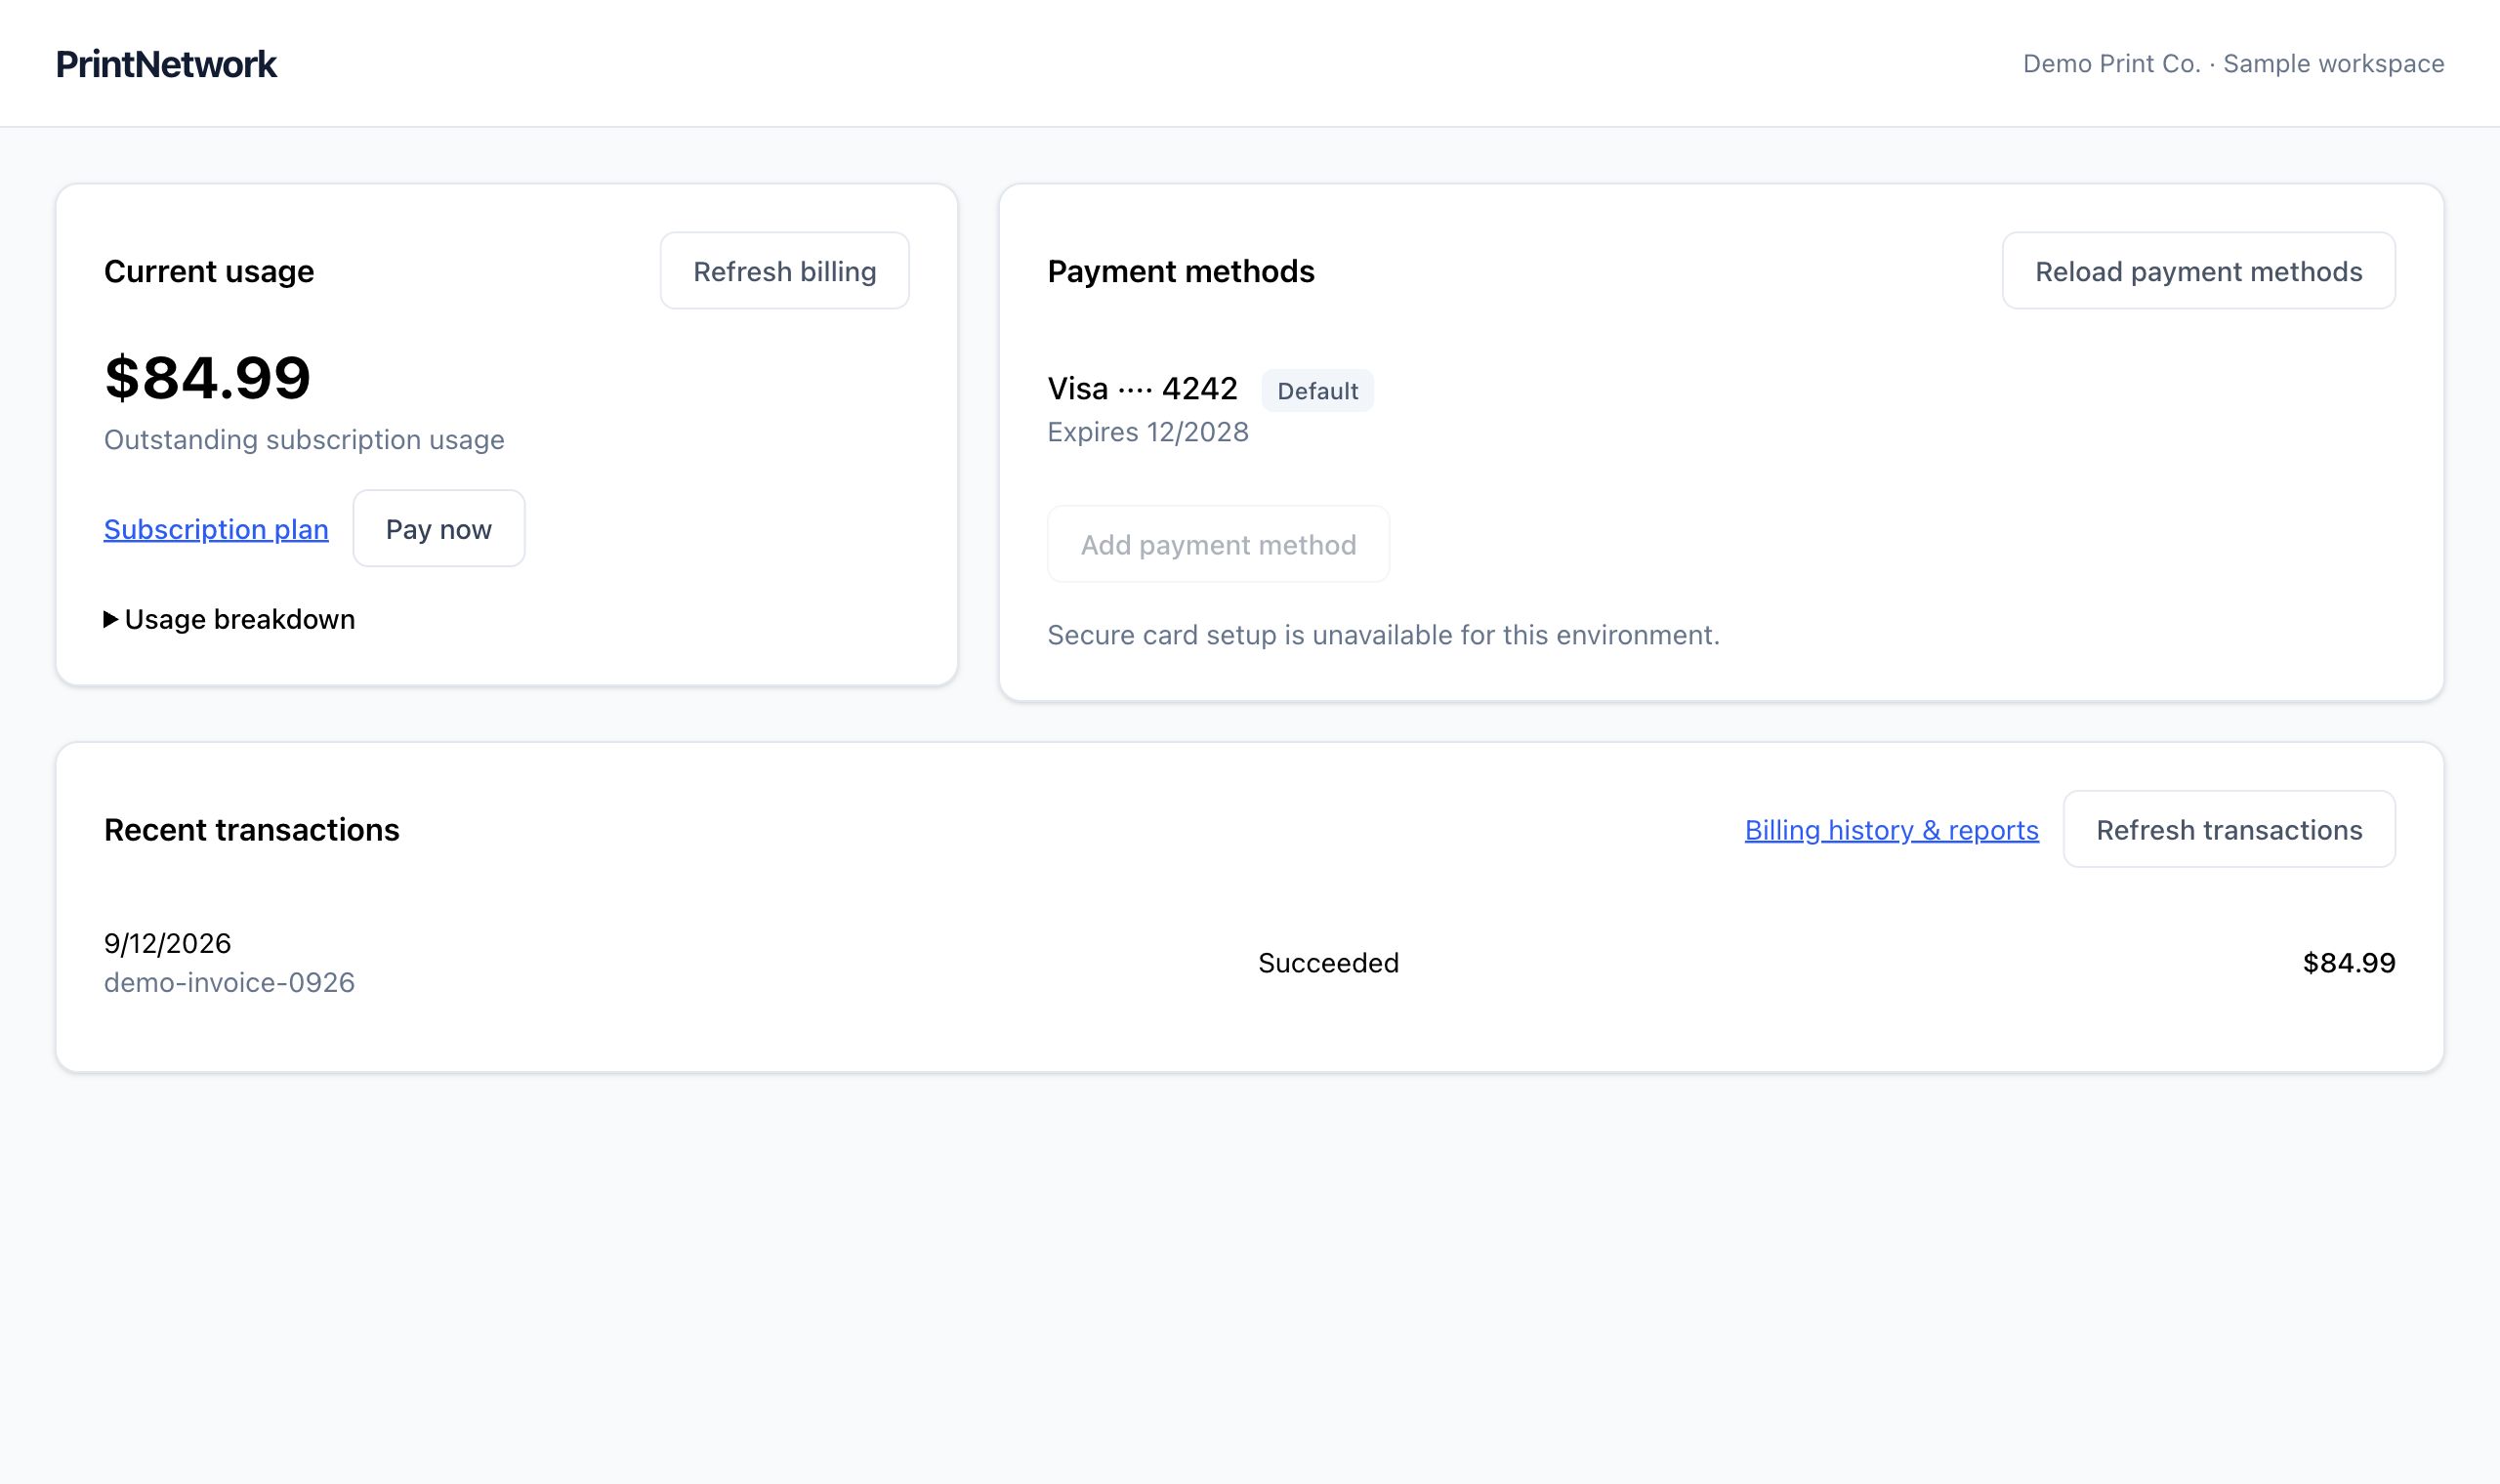Click the Default badge on Visa card
This screenshot has height=1484, width=2500.
click(1317, 391)
